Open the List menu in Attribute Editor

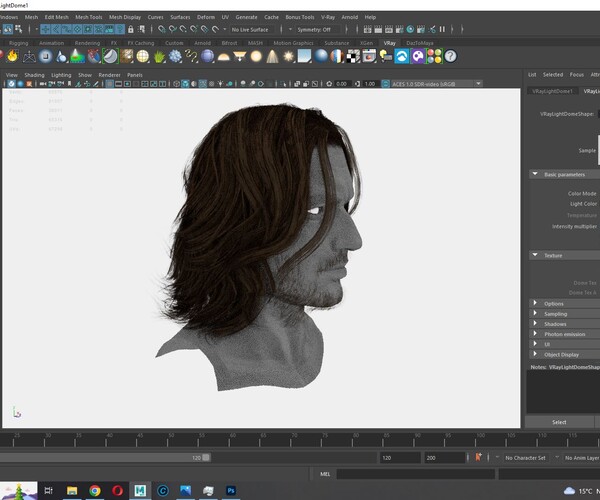pyautogui.click(x=532, y=75)
